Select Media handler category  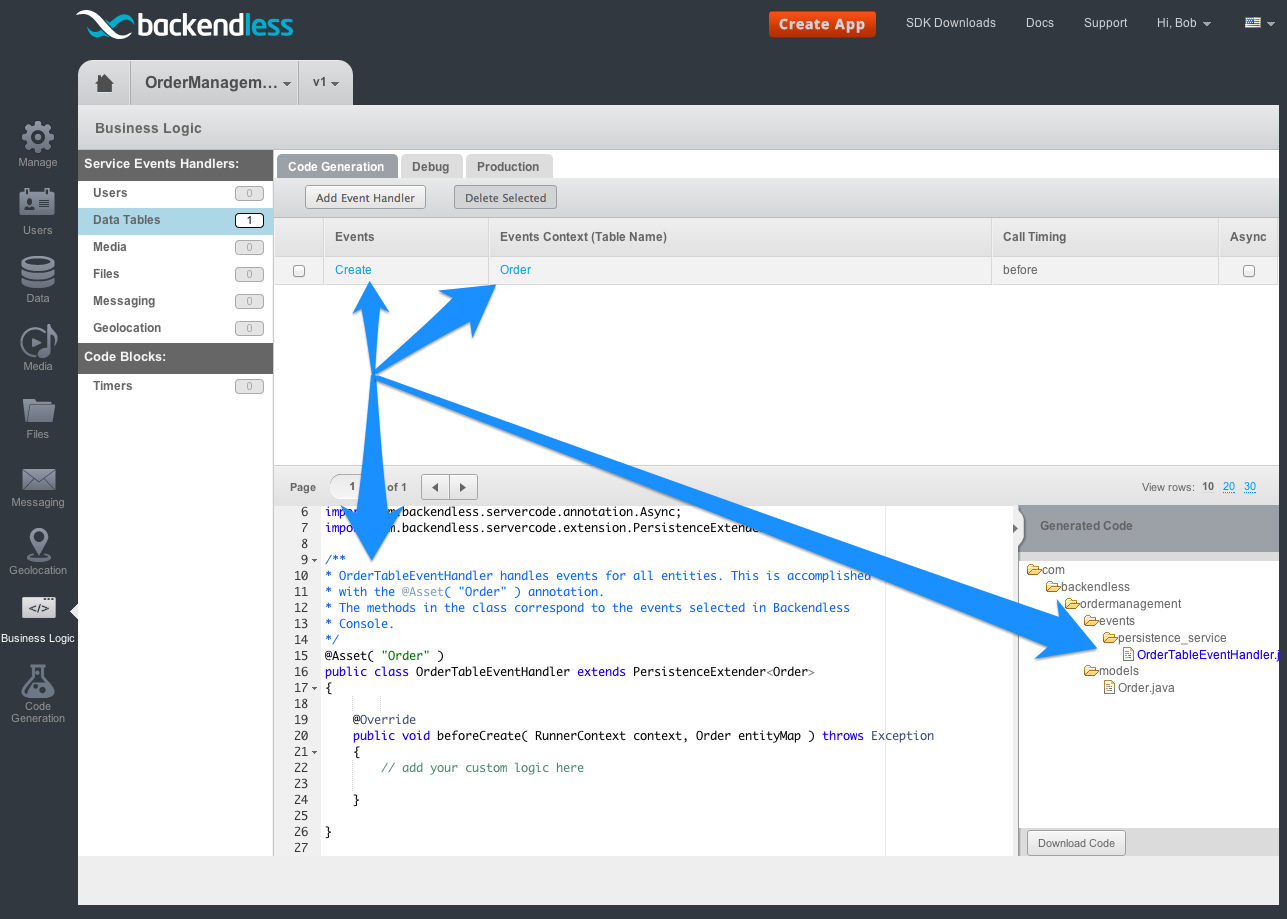tap(175, 247)
